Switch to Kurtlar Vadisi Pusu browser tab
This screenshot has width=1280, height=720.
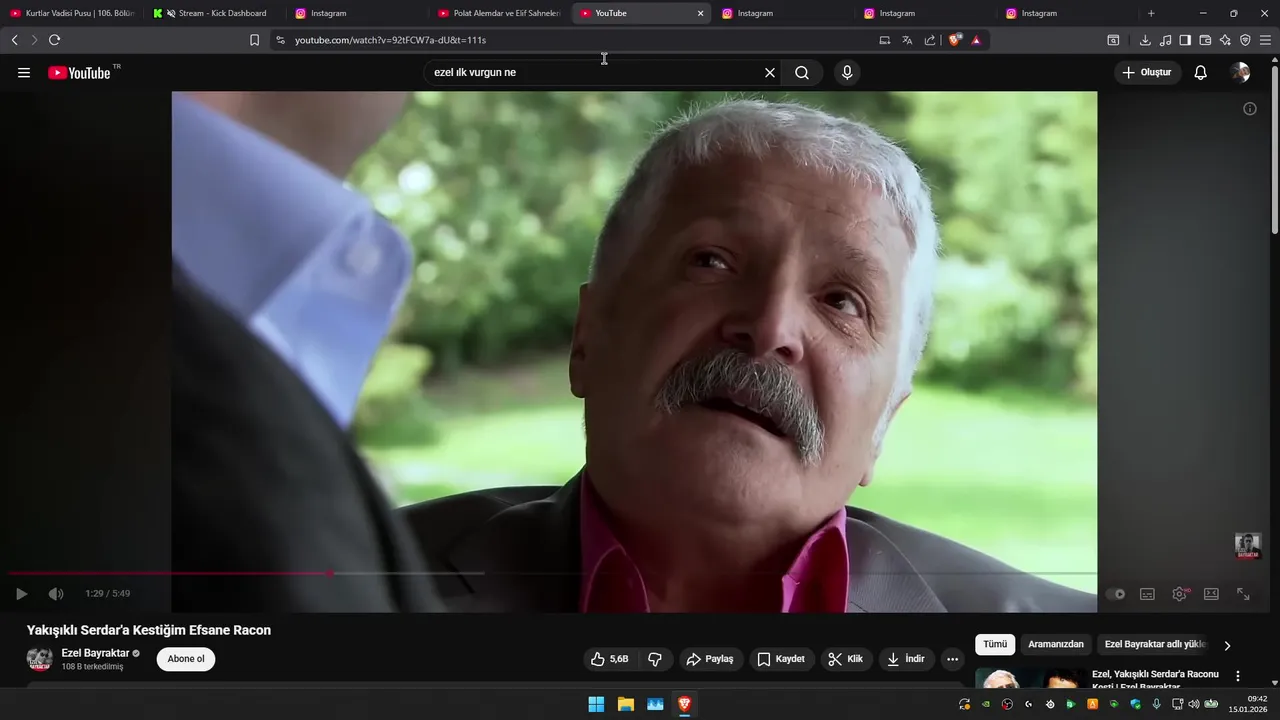[x=72, y=13]
